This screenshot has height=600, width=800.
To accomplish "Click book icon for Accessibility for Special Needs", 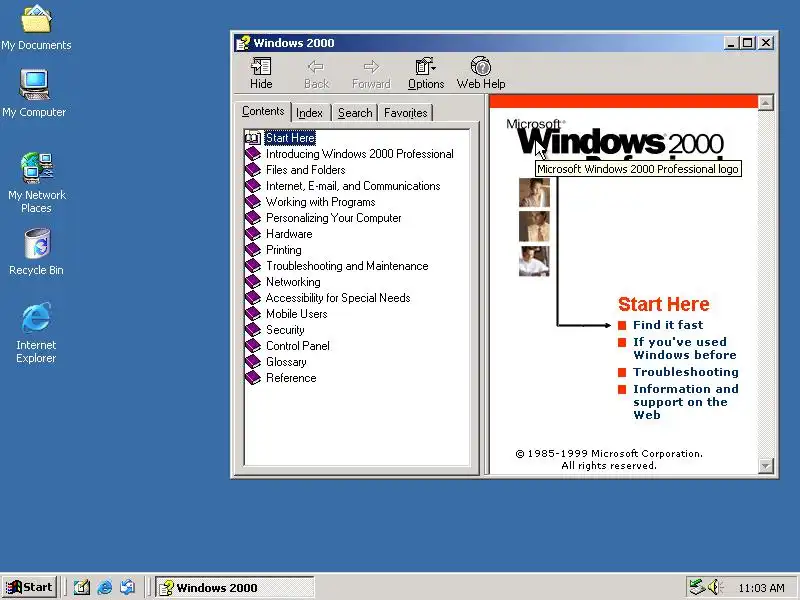I will coord(253,297).
